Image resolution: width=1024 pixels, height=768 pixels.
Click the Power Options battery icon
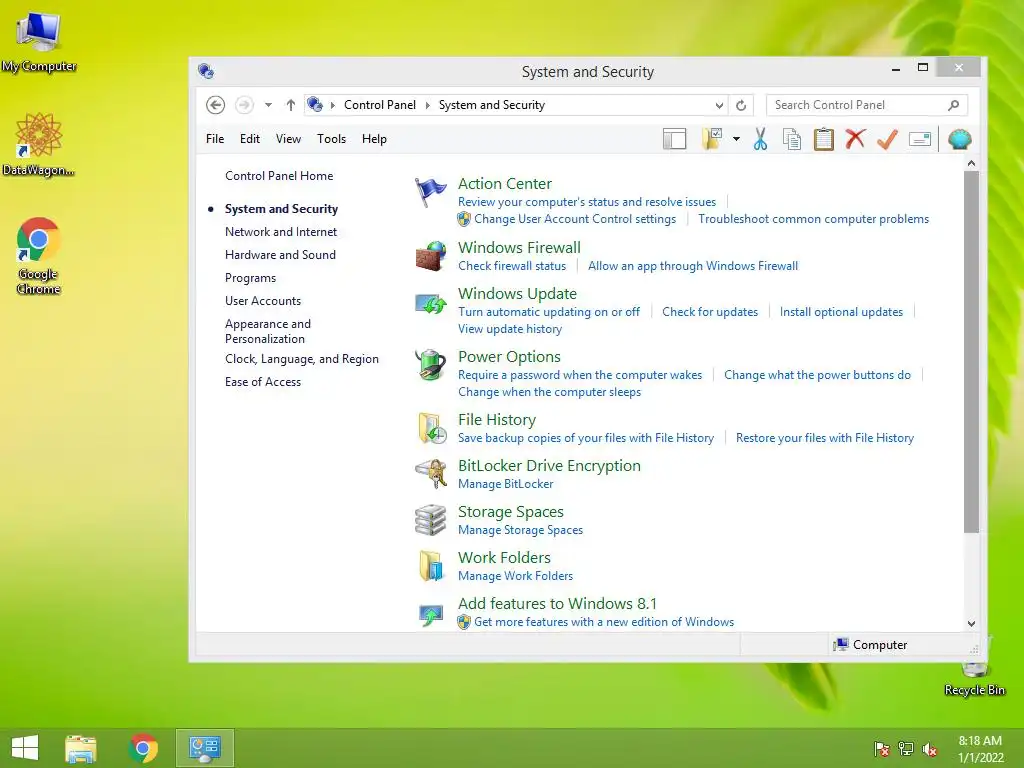[430, 364]
